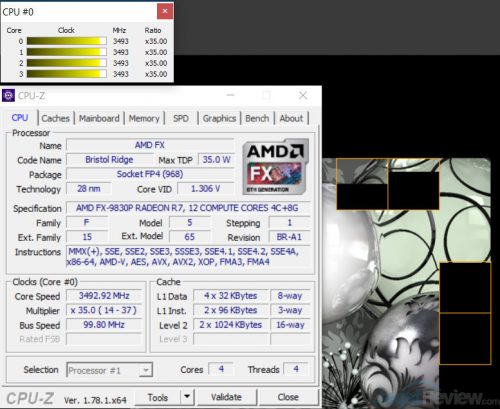Click the CPU #0 window title
Screen dimensions: 500x409
pyautogui.click(x=18, y=12)
